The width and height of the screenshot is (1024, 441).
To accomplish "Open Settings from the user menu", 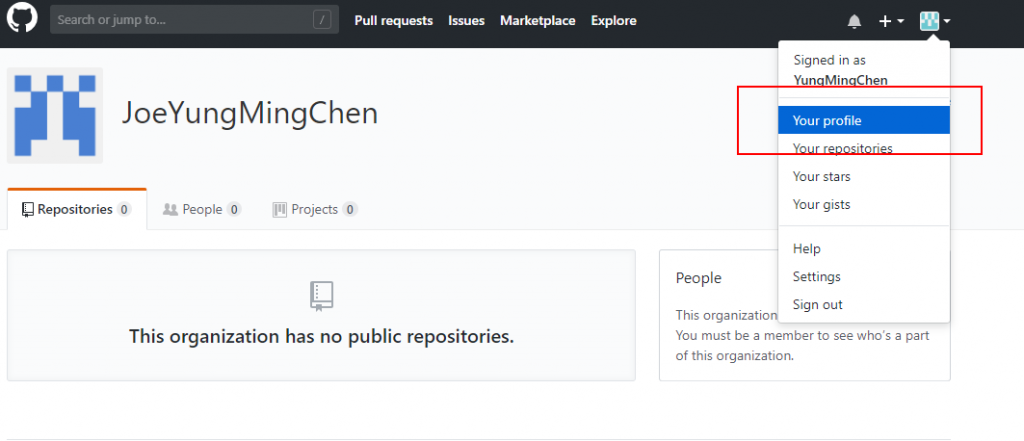I will [864, 276].
